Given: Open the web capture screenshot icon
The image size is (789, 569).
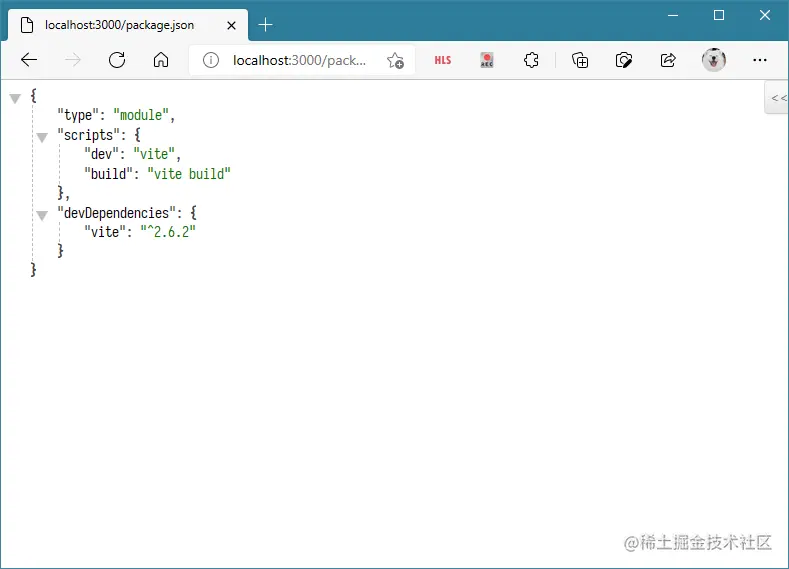Looking at the screenshot, I should (624, 60).
